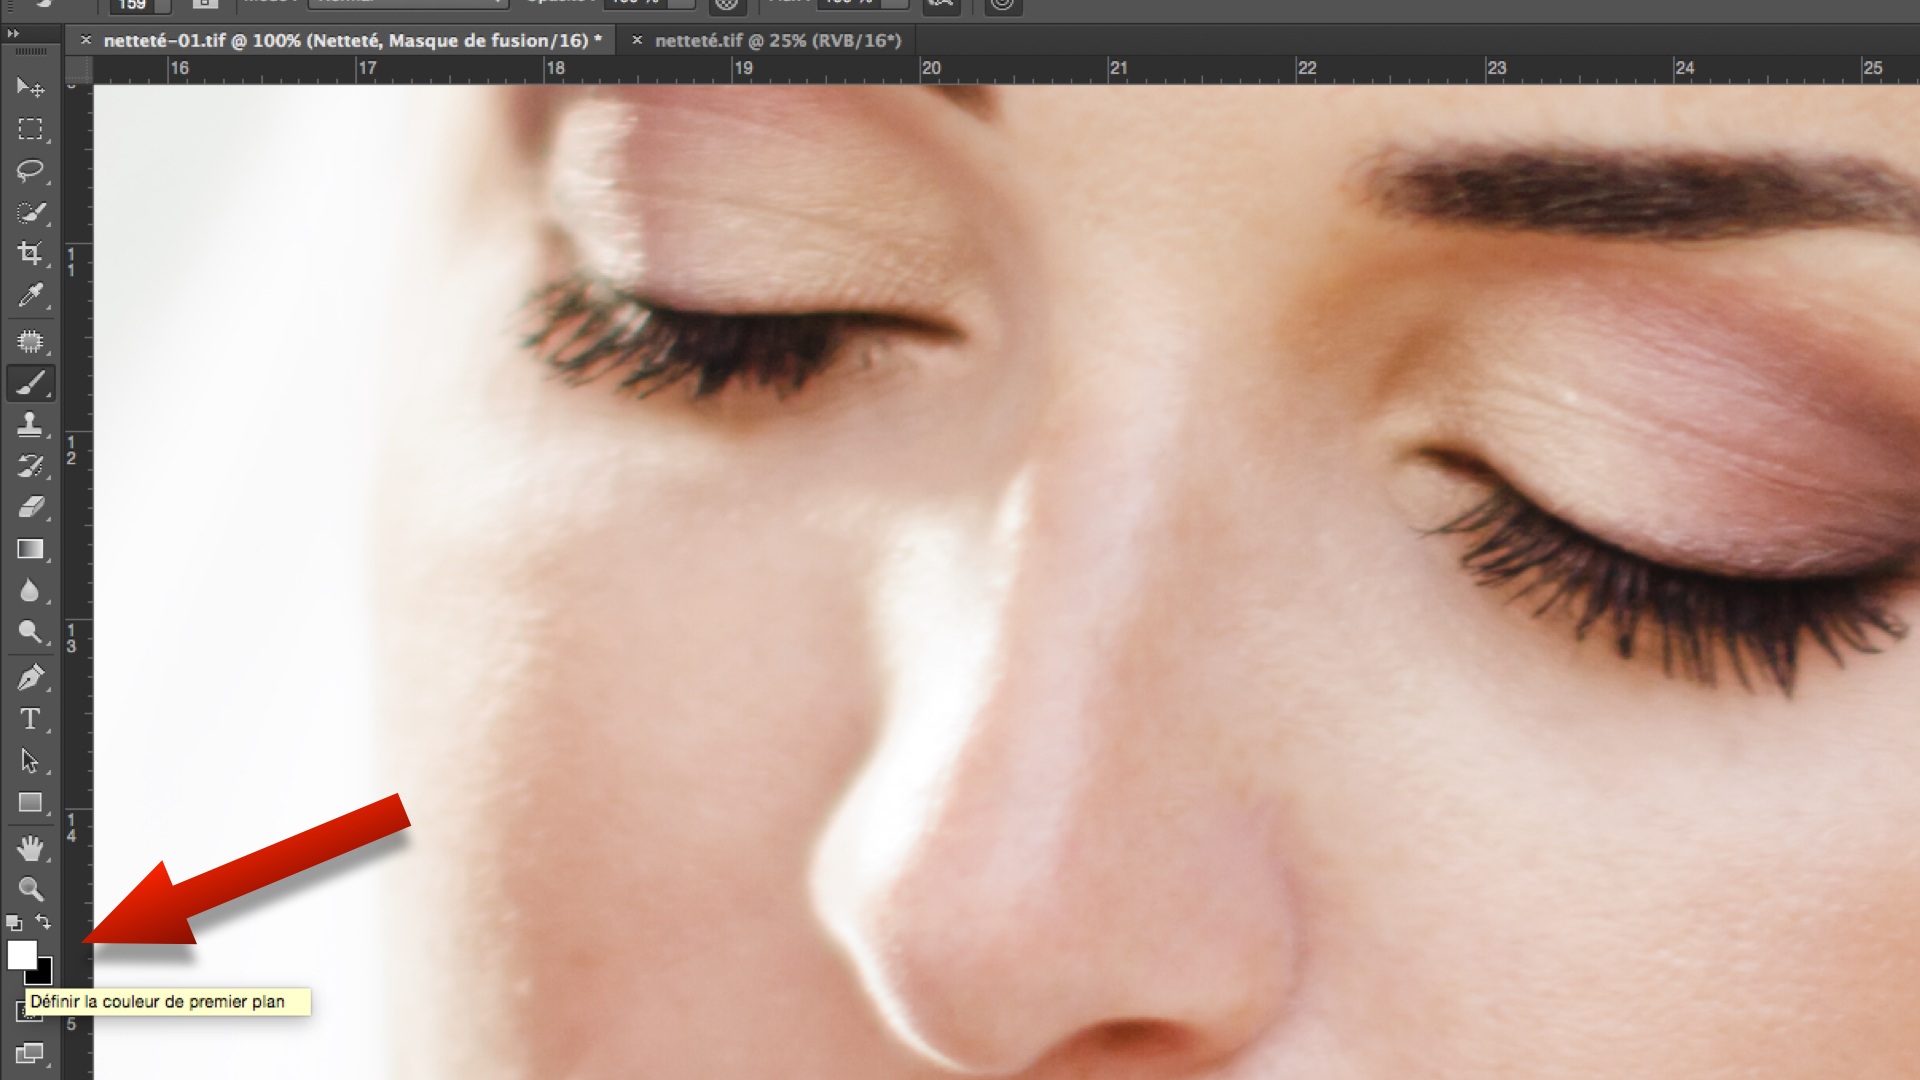Close the netteté-01.tif document tab

click(x=86, y=40)
